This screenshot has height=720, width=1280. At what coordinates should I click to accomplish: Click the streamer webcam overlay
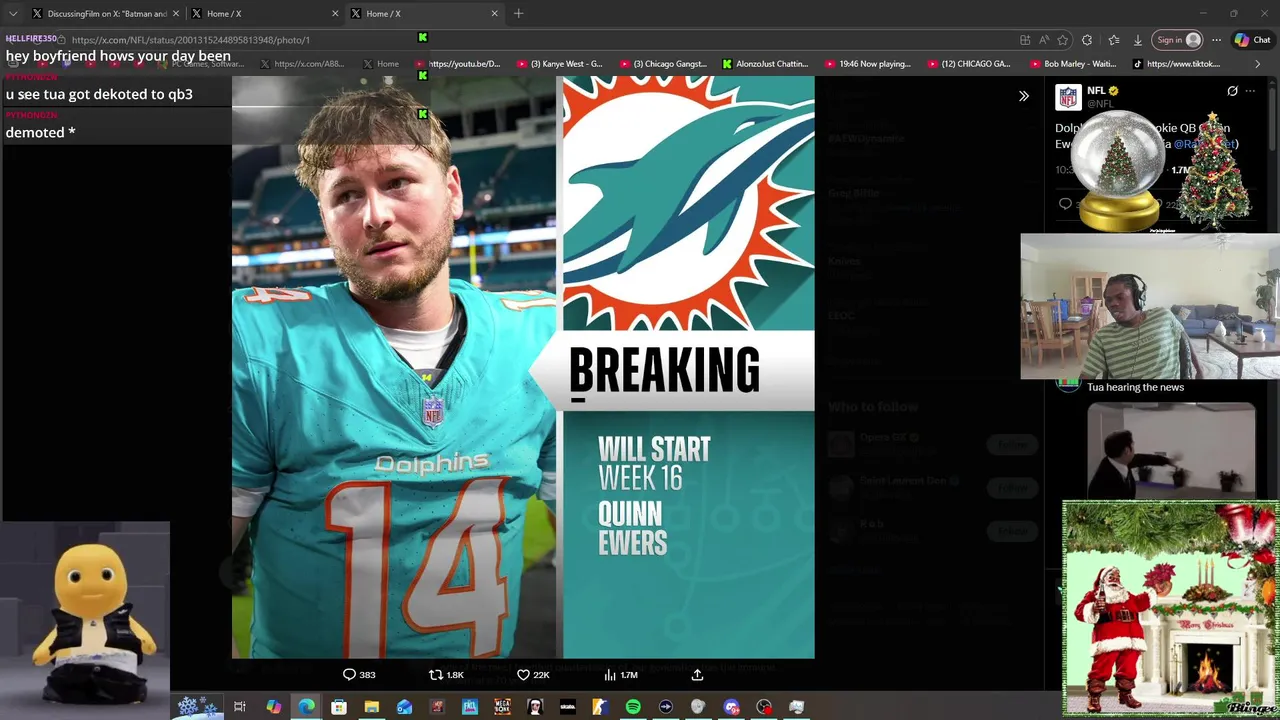[x=1150, y=307]
